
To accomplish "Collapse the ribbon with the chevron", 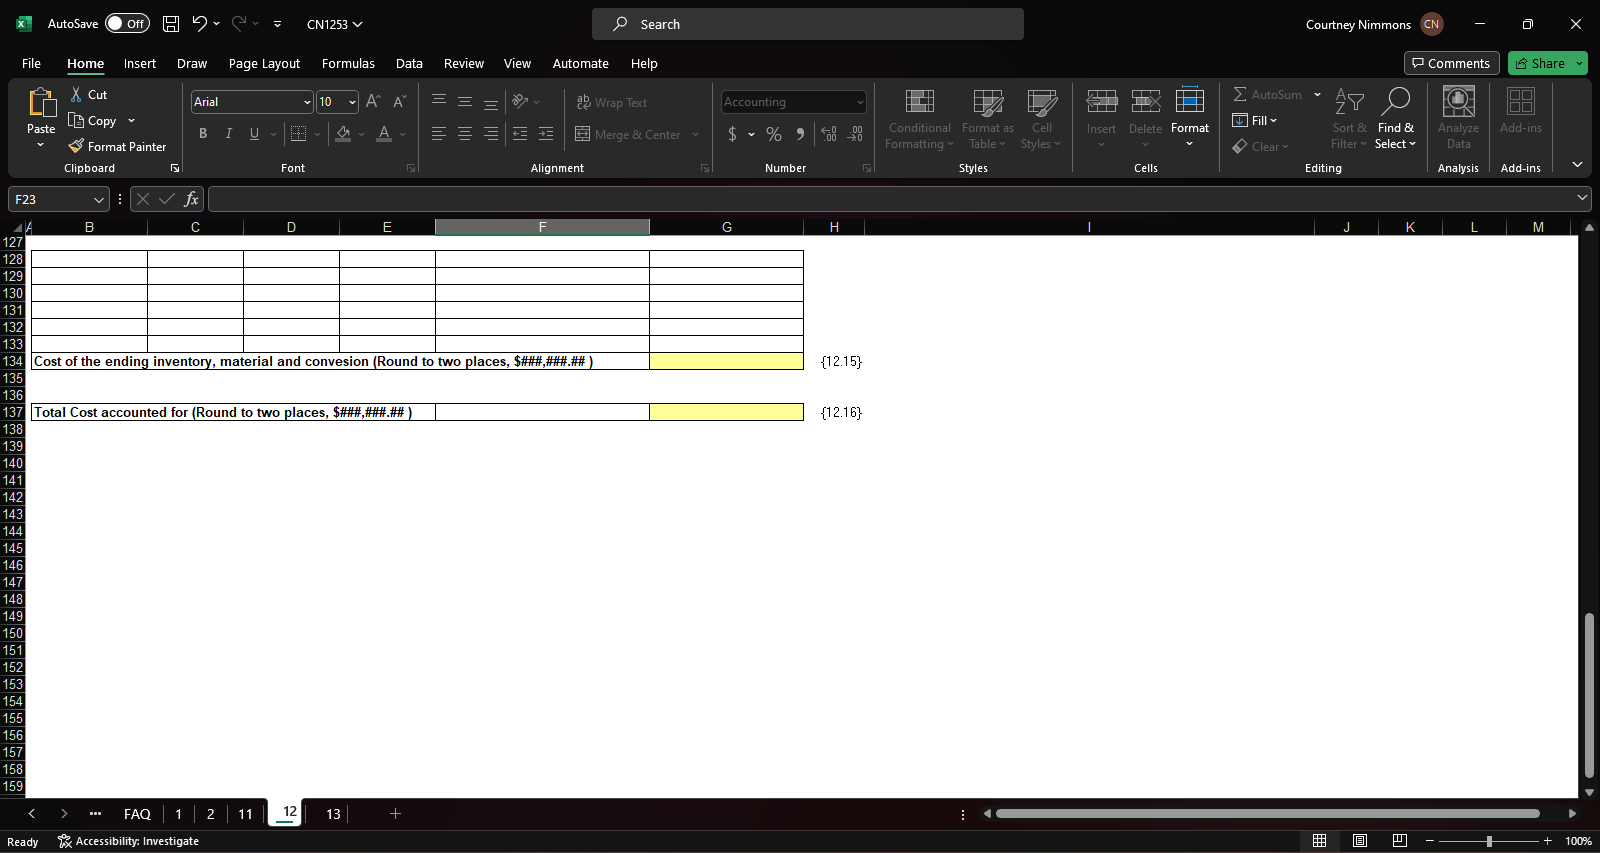I will click(x=1577, y=164).
